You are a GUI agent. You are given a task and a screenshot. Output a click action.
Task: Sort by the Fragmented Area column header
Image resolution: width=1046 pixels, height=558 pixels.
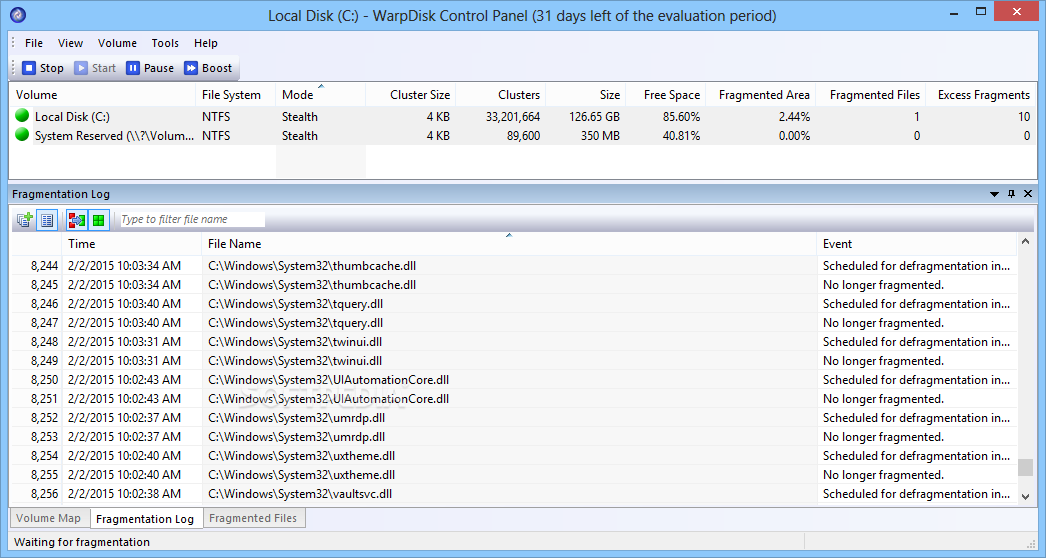click(x=760, y=95)
